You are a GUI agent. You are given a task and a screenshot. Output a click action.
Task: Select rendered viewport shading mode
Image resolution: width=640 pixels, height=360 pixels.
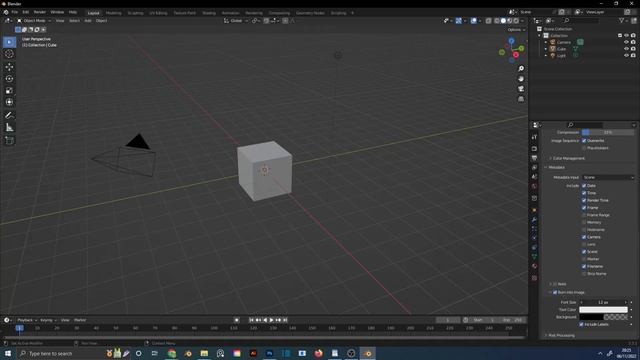[x=516, y=20]
